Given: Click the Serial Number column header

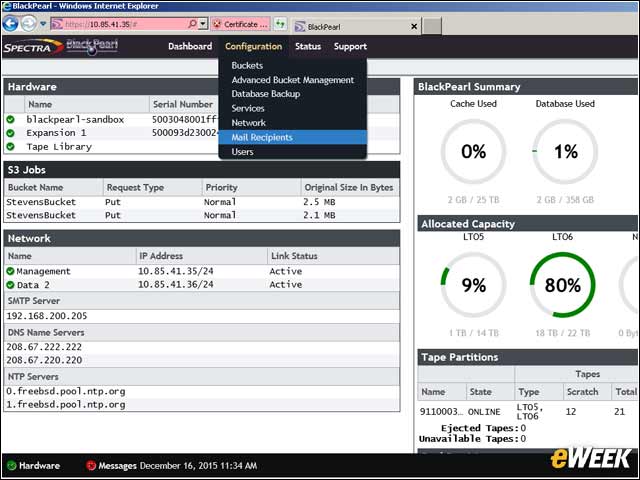Looking at the screenshot, I should 183,104.
